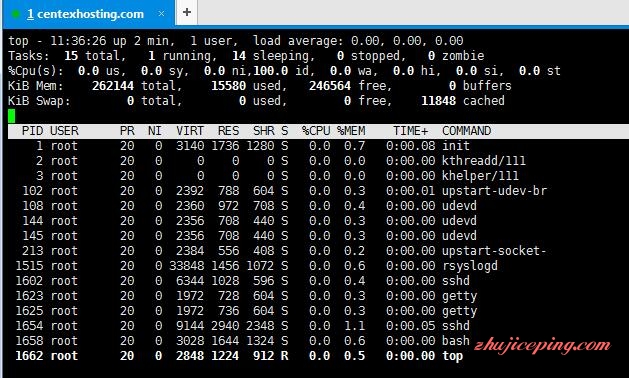Click the VIRT column header

coord(190,131)
